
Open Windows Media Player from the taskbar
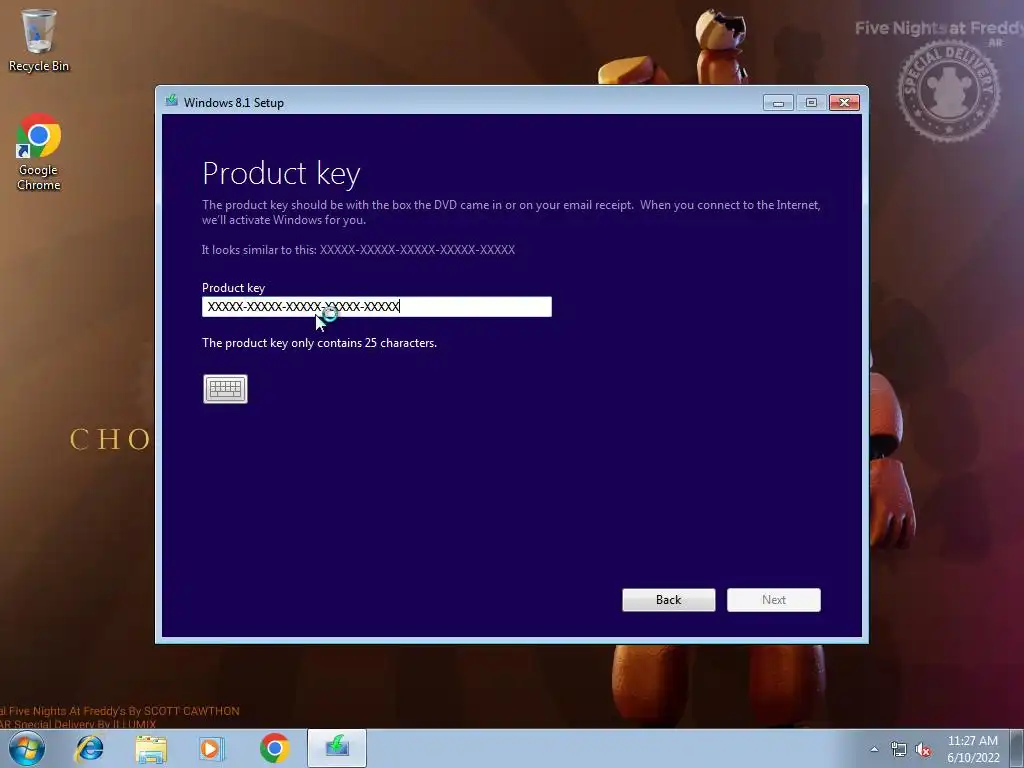[x=212, y=748]
